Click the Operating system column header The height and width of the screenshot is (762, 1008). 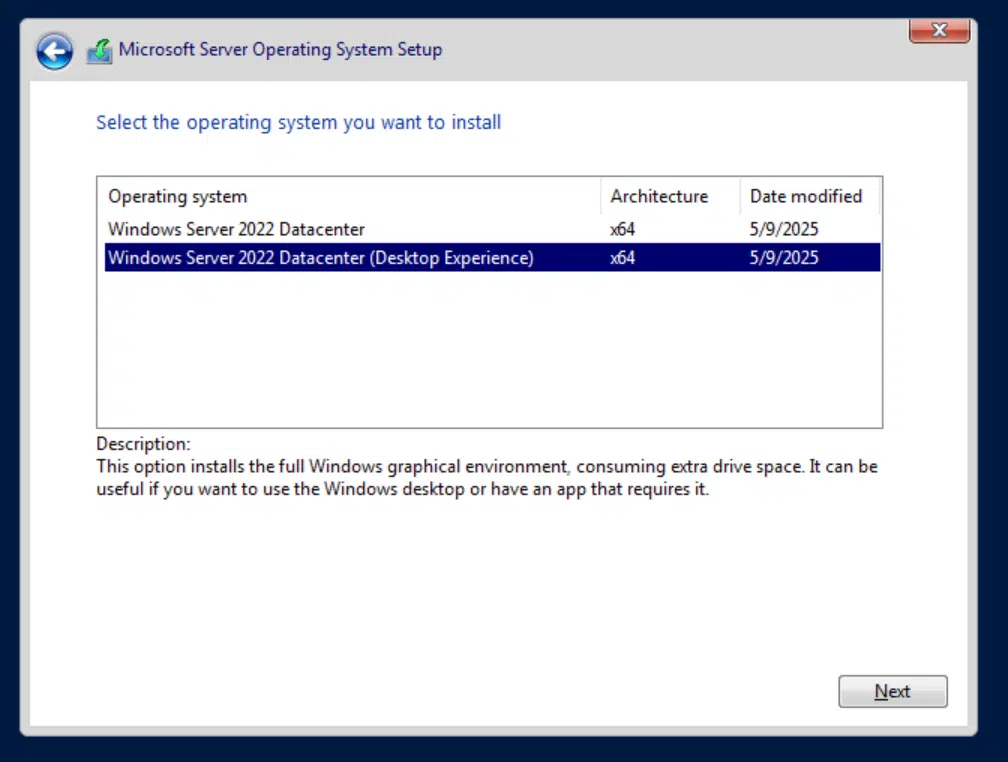point(178,196)
